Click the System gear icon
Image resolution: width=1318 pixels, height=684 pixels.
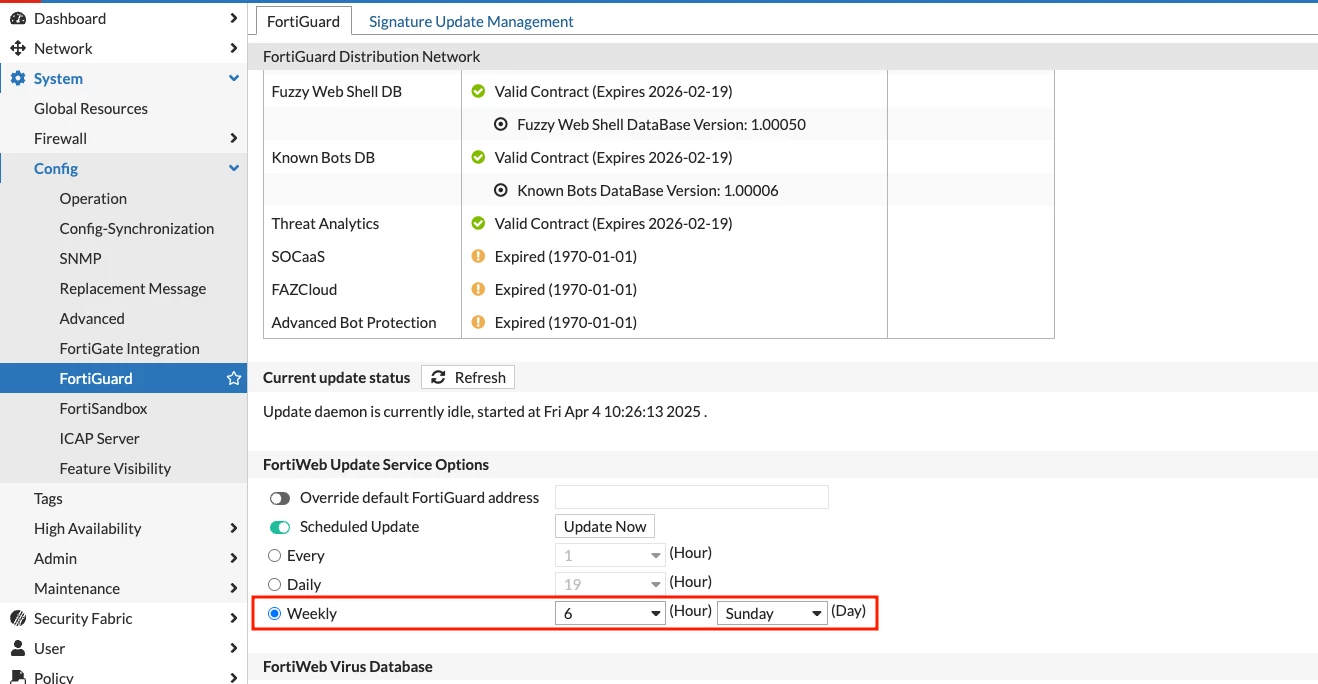(x=17, y=78)
